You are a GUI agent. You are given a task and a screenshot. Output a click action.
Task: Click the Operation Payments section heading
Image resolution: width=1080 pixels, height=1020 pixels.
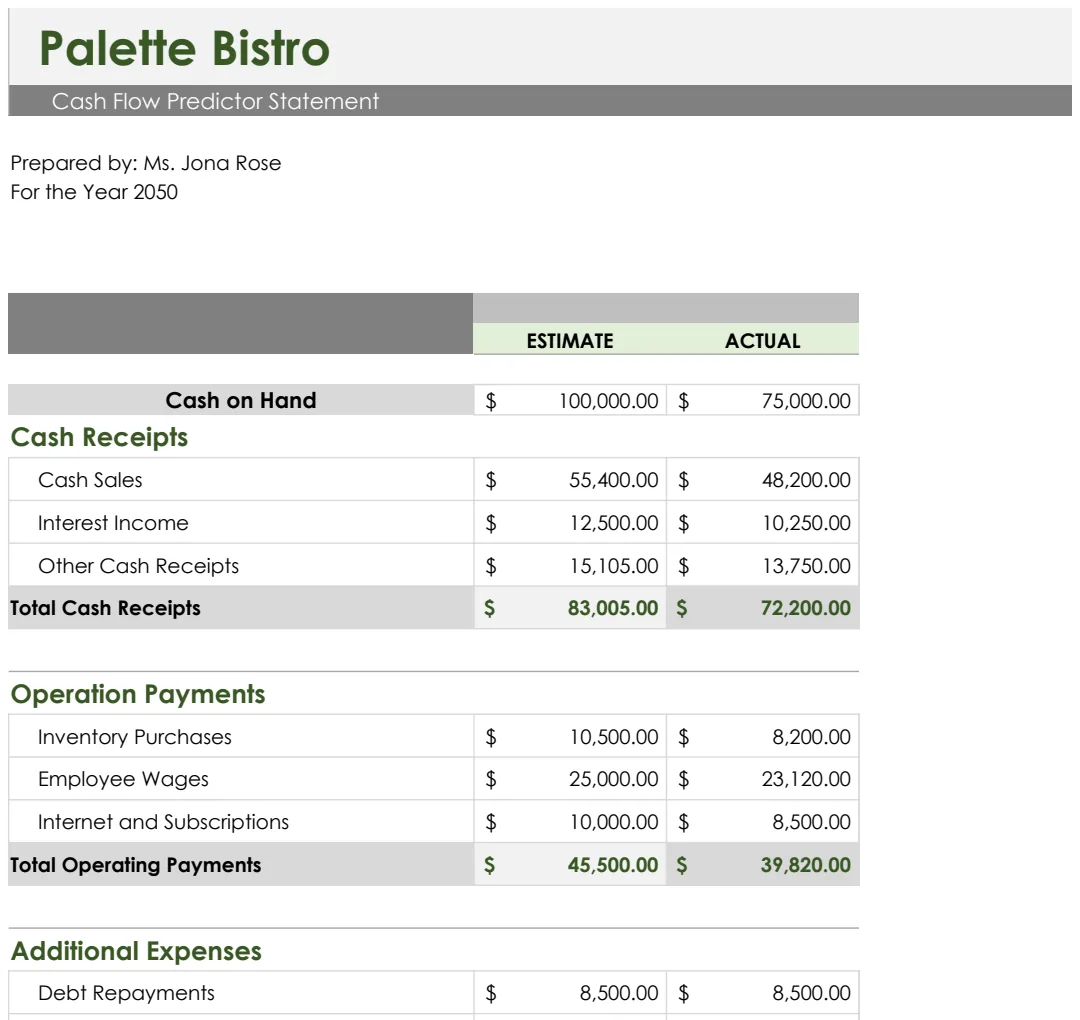coord(138,694)
